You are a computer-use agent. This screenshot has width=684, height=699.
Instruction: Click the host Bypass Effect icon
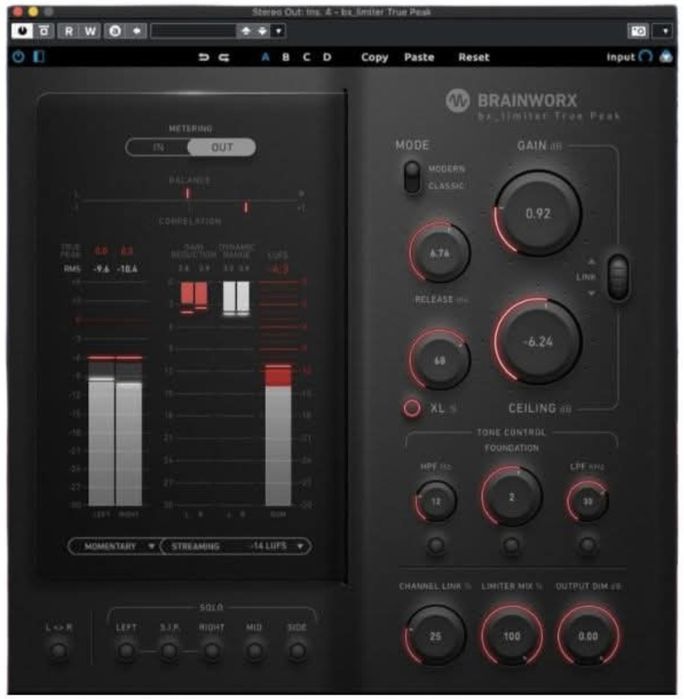tap(44, 31)
